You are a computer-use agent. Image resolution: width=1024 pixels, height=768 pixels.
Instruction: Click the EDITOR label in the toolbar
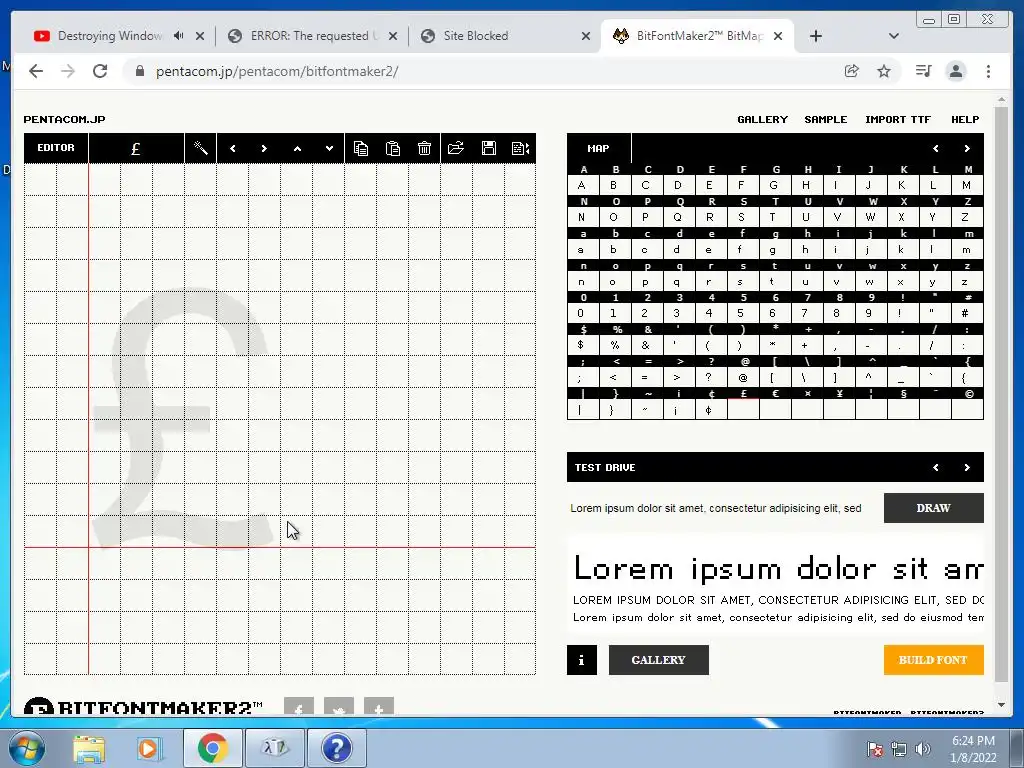(56, 148)
